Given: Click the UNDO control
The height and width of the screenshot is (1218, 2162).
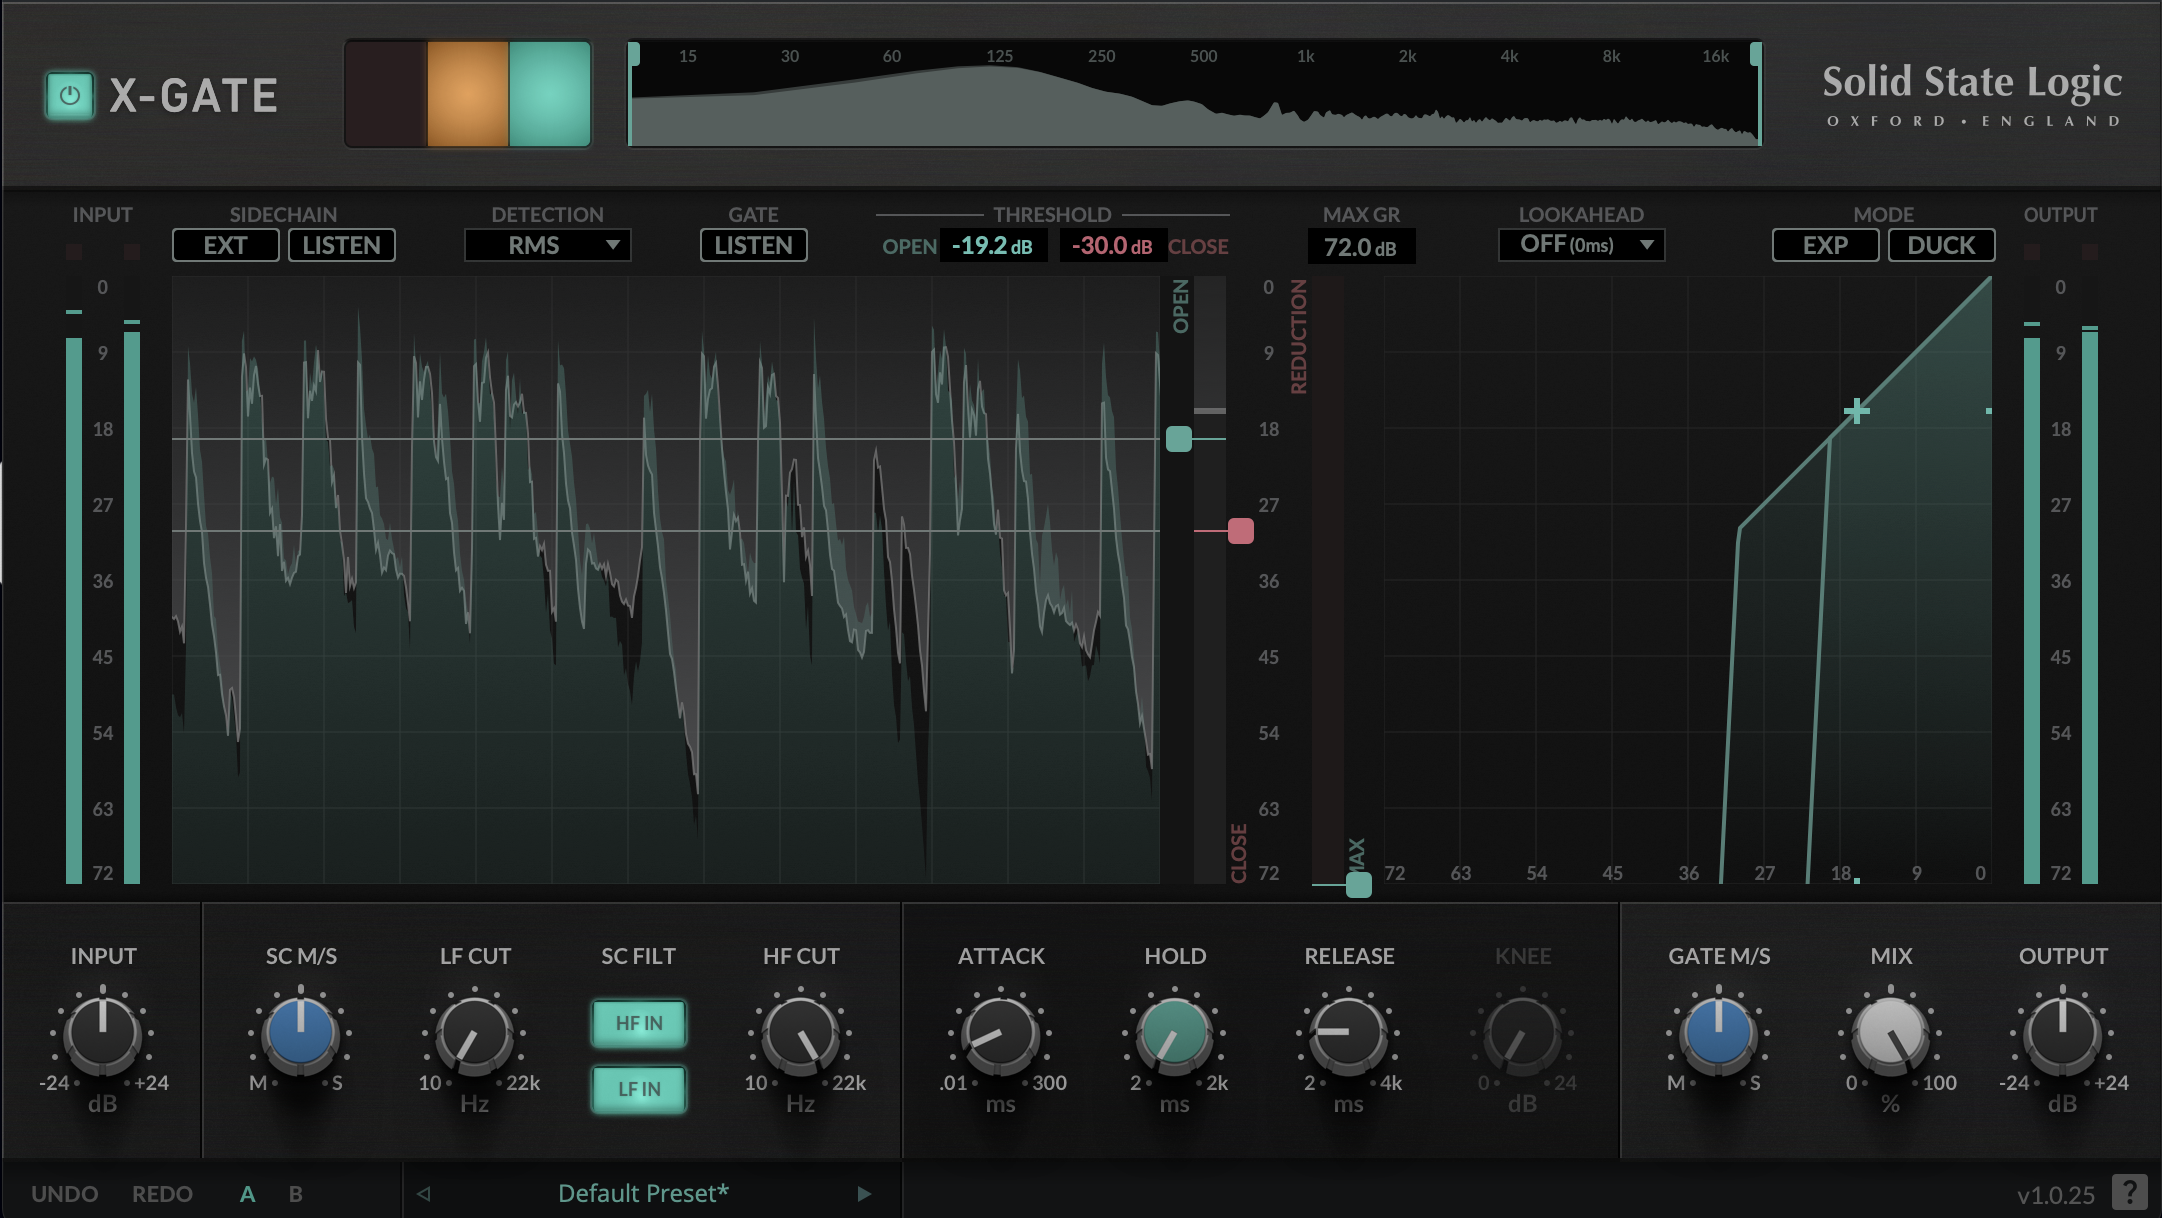Looking at the screenshot, I should pyautogui.click(x=64, y=1192).
